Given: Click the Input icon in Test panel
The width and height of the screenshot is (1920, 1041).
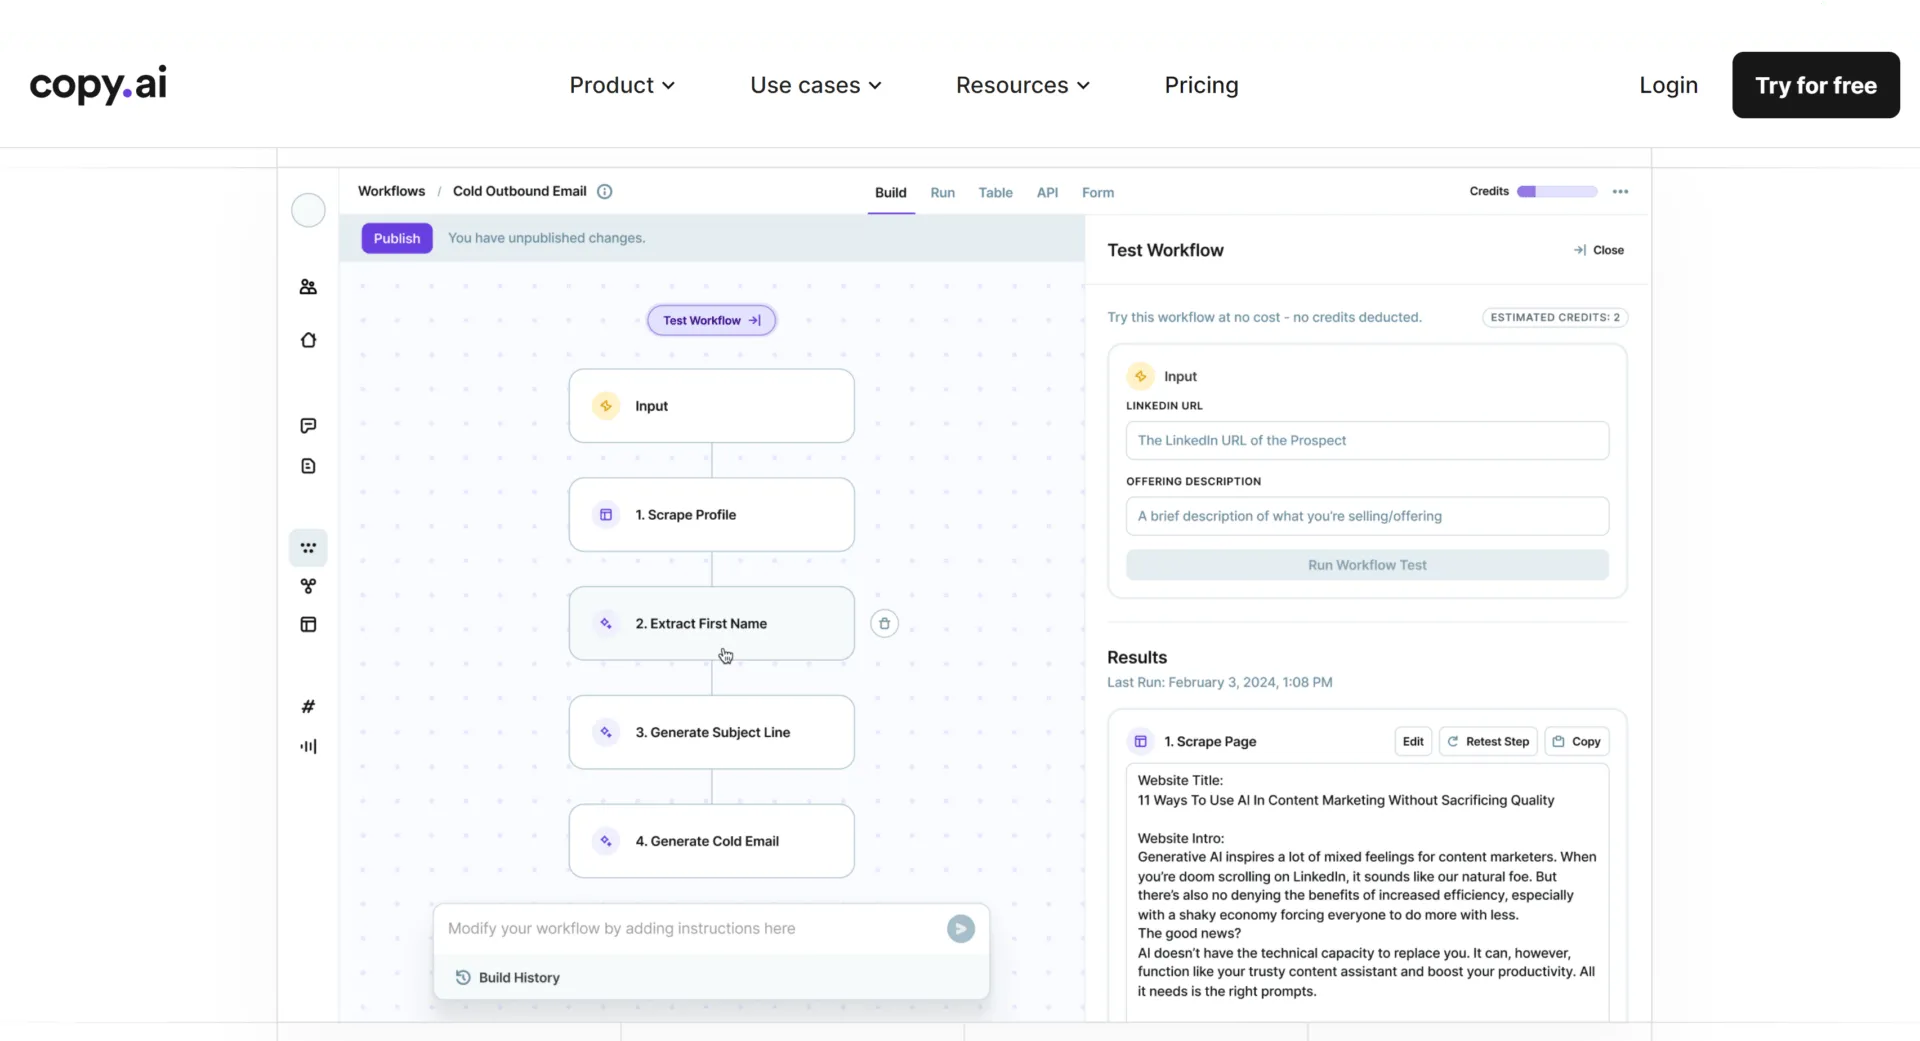Looking at the screenshot, I should point(1140,376).
